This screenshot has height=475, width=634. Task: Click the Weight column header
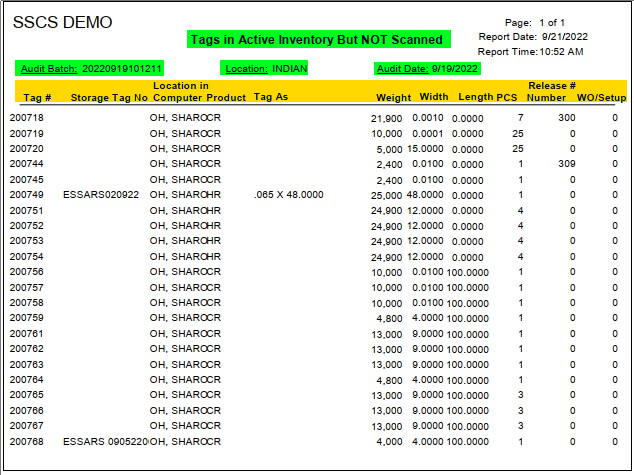[393, 98]
